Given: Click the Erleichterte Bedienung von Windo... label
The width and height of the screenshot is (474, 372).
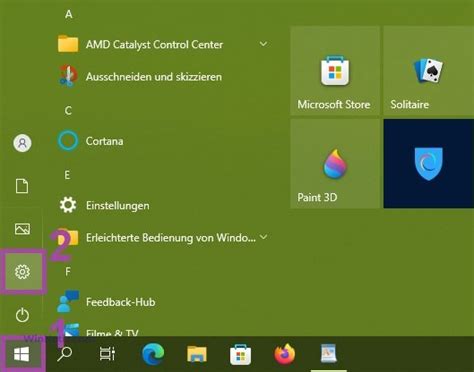Looking at the screenshot, I should (x=171, y=238).
